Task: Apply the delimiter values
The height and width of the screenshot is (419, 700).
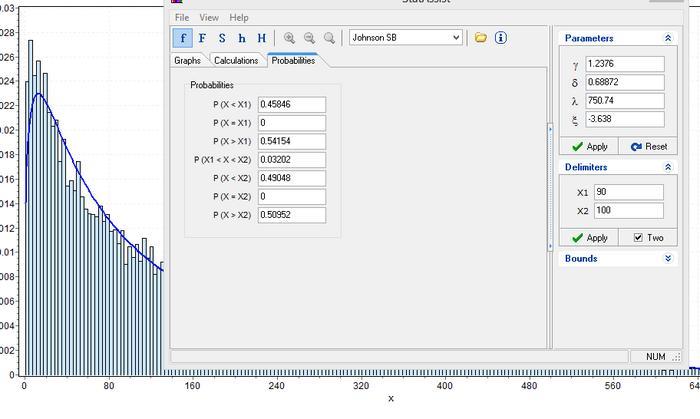Action: point(589,238)
